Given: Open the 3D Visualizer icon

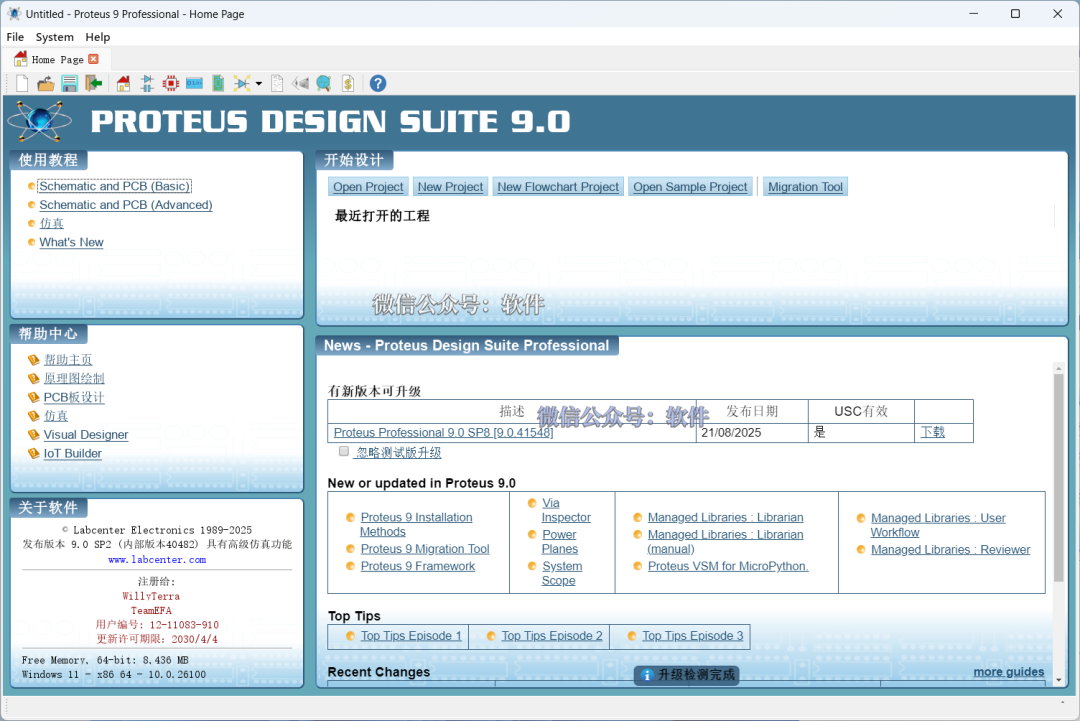Looking at the screenshot, I should pyautogui.click(x=194, y=83).
